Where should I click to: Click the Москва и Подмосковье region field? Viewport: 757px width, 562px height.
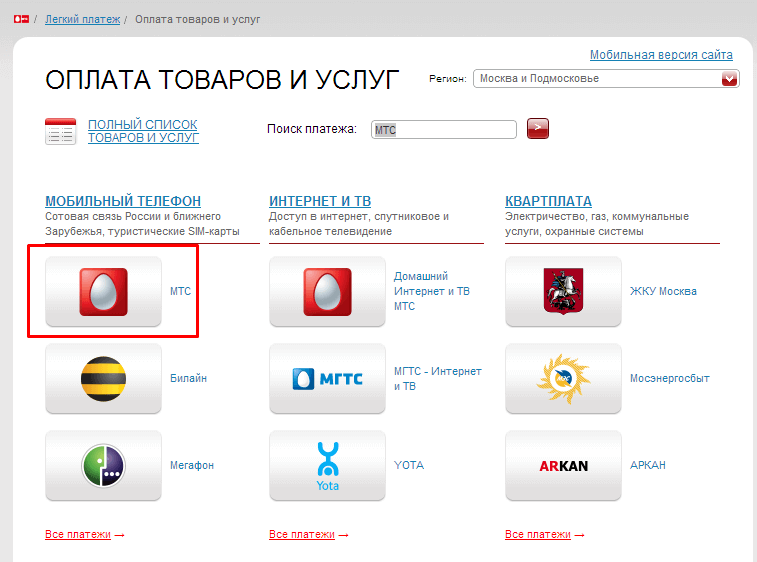(x=606, y=79)
